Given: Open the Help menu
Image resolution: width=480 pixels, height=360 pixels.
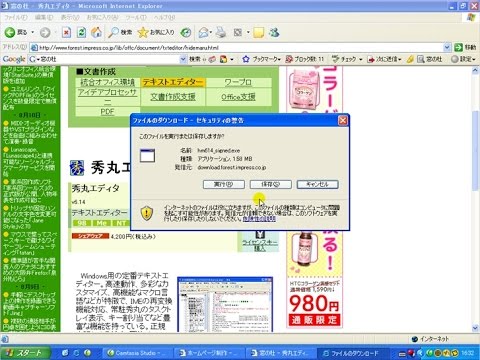Looking at the screenshot, I should pyautogui.click(x=164, y=17).
